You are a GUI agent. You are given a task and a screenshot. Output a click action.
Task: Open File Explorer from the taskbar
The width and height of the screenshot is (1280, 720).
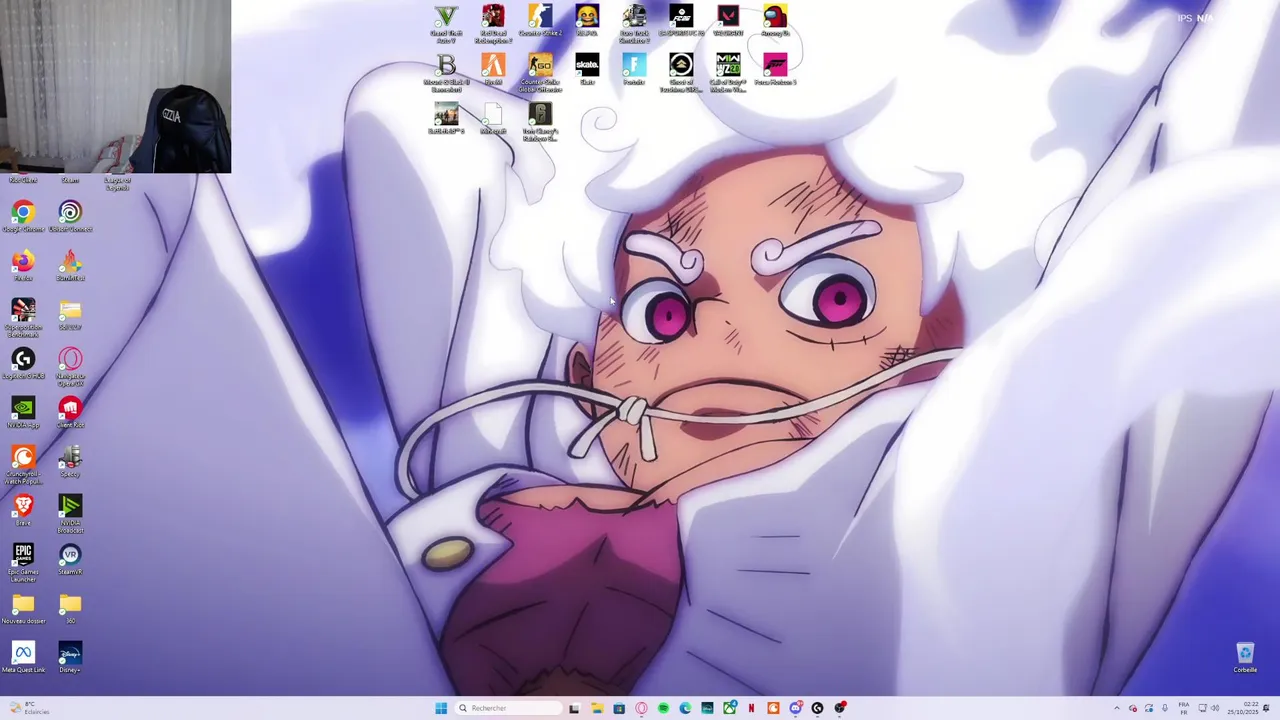(597, 708)
